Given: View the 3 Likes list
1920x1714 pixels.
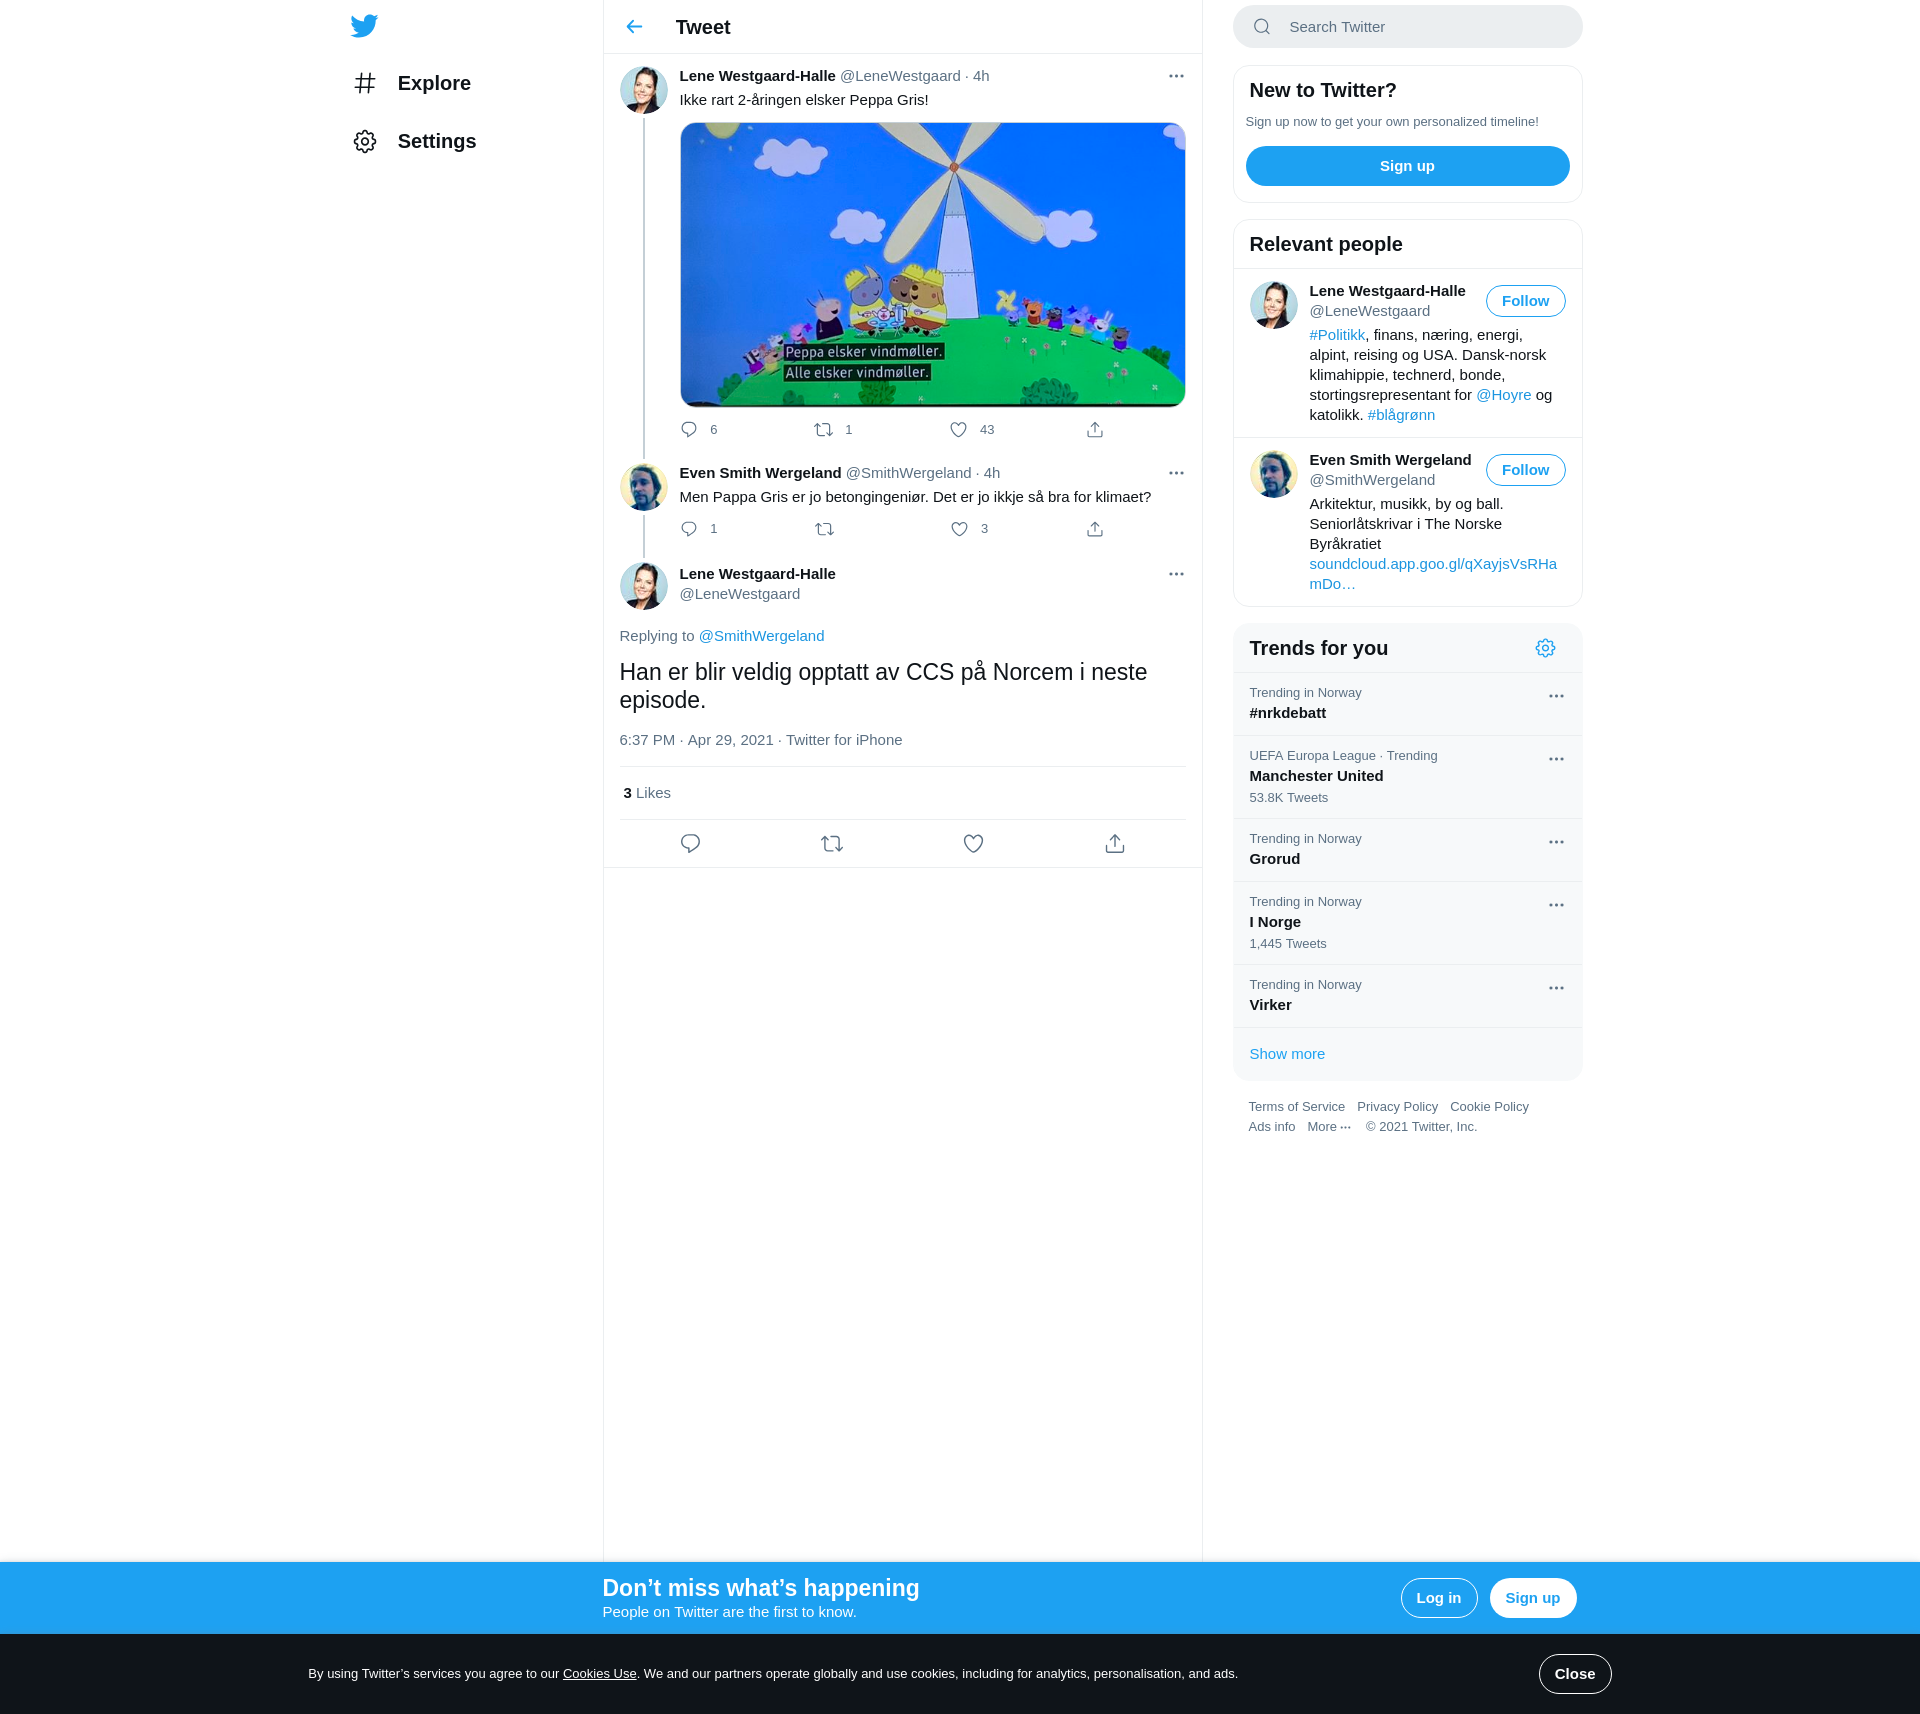Looking at the screenshot, I should point(647,793).
